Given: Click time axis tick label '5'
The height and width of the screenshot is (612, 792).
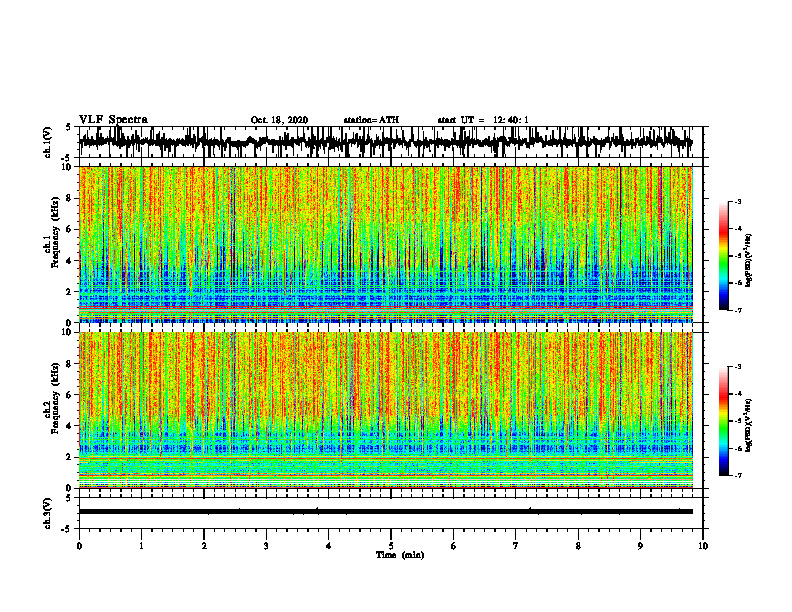Looking at the screenshot, I should pyautogui.click(x=391, y=546).
